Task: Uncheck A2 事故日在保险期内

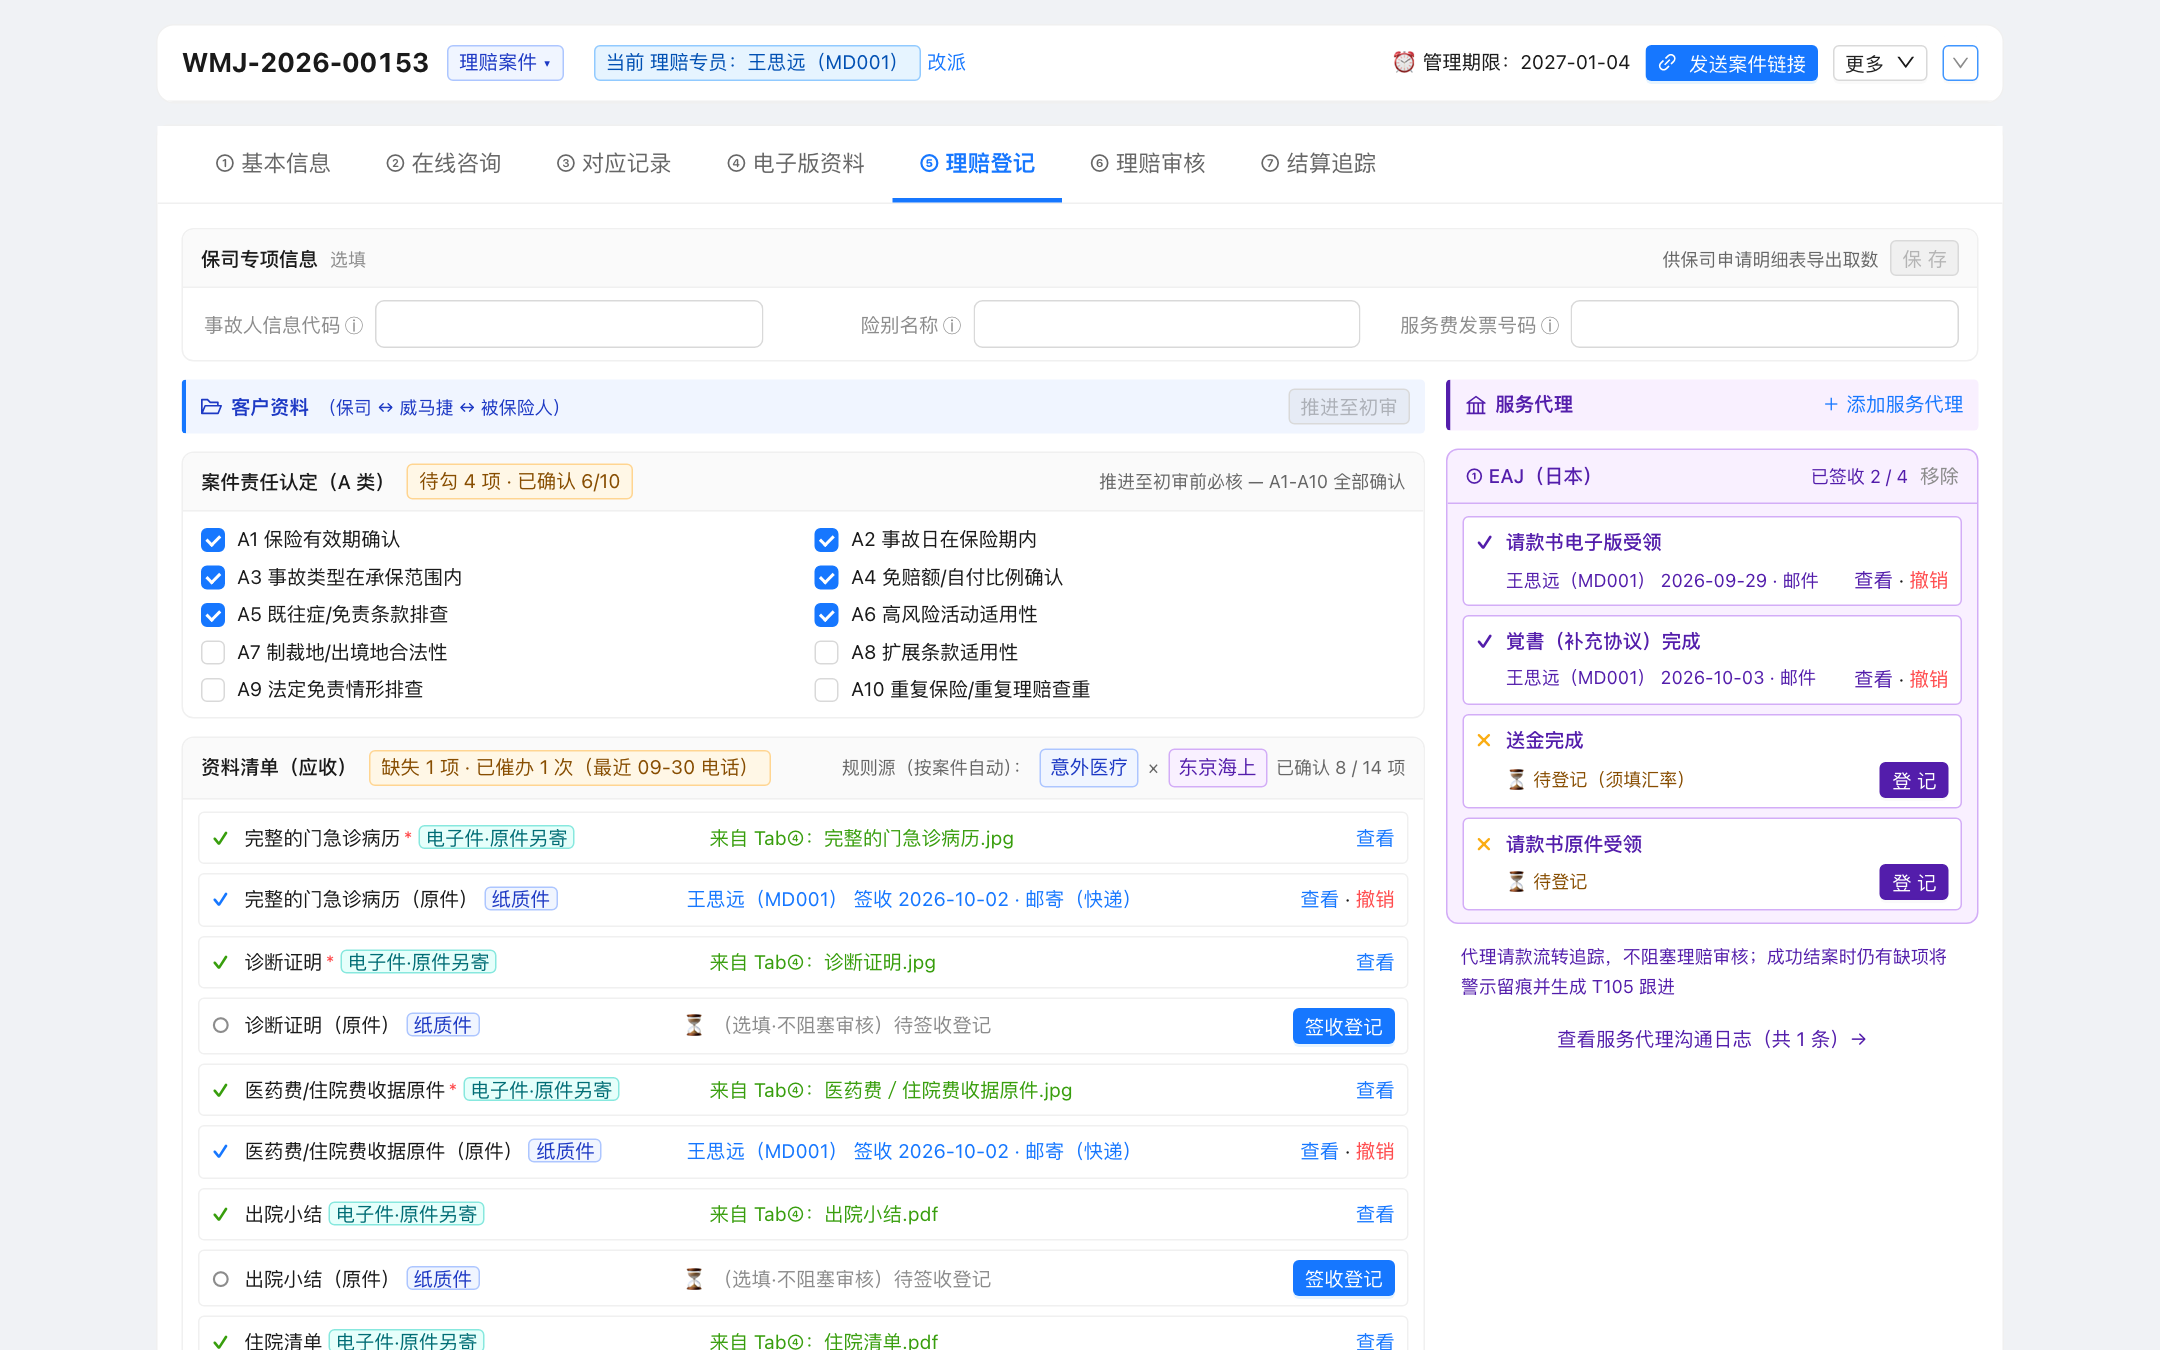Action: (x=826, y=540)
